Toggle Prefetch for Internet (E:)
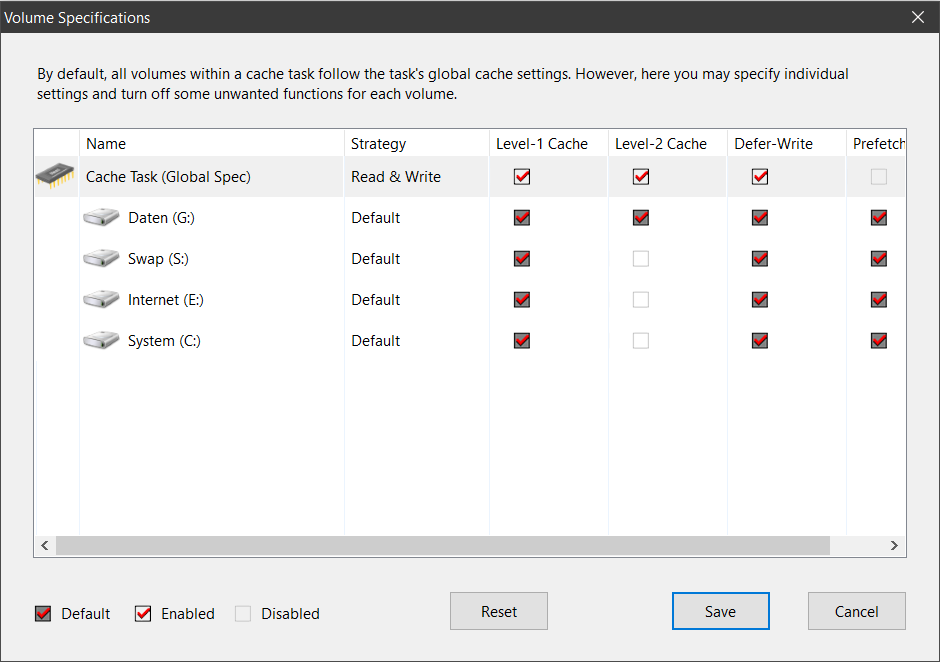Viewport: 940px width, 662px height. (x=879, y=299)
